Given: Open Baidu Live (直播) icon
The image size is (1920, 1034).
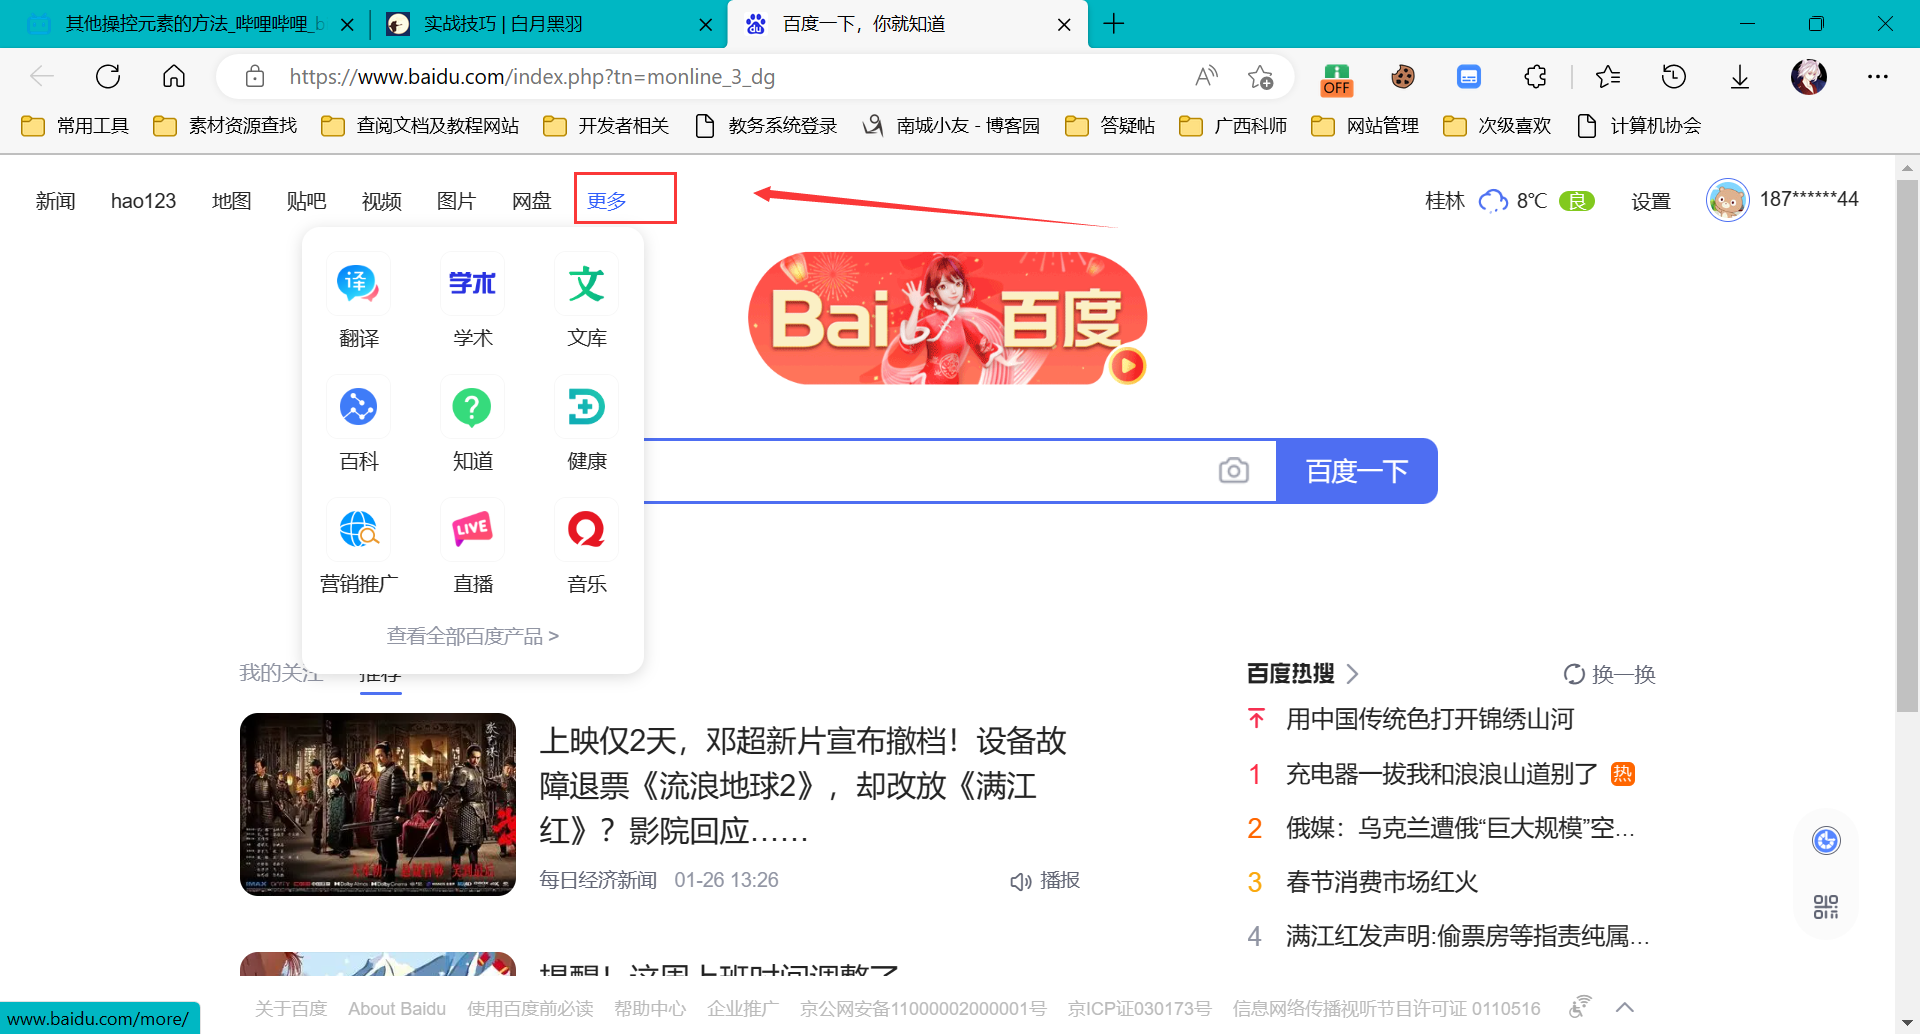Looking at the screenshot, I should pos(472,530).
